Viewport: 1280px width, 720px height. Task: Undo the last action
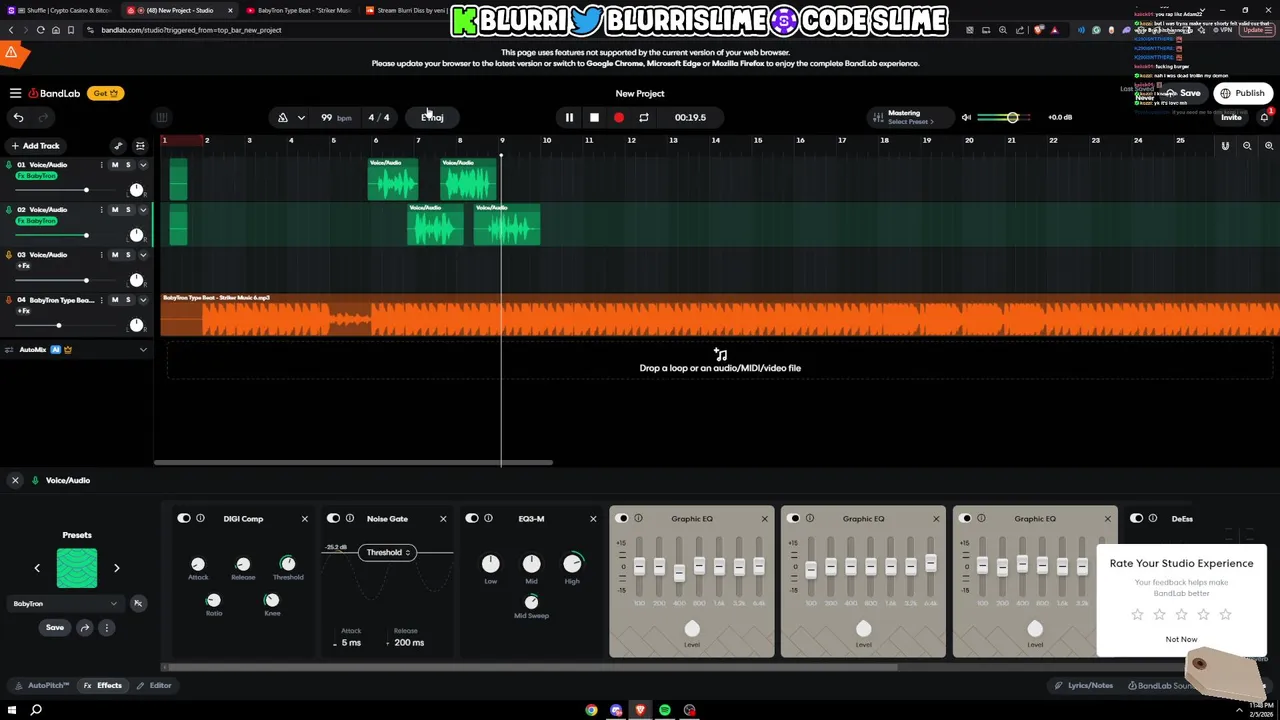pos(18,117)
